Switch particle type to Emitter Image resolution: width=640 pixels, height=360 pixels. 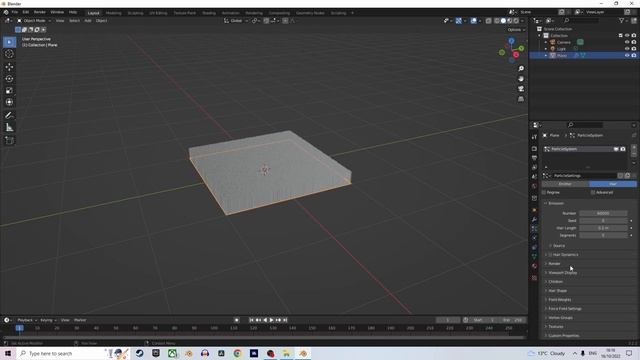tap(565, 184)
